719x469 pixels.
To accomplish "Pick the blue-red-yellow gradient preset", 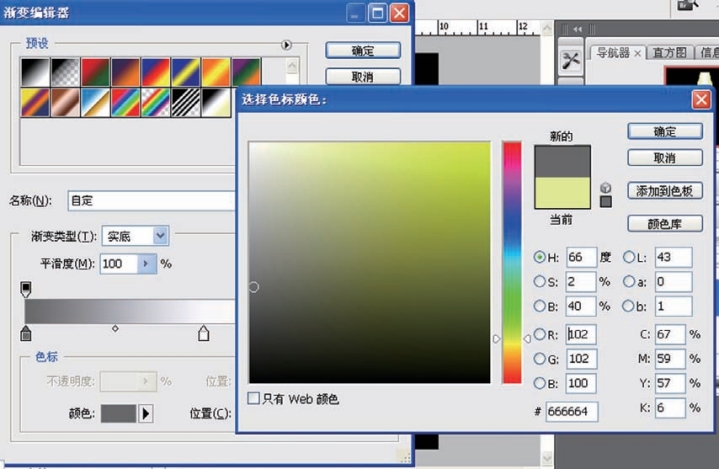I will [x=156, y=72].
